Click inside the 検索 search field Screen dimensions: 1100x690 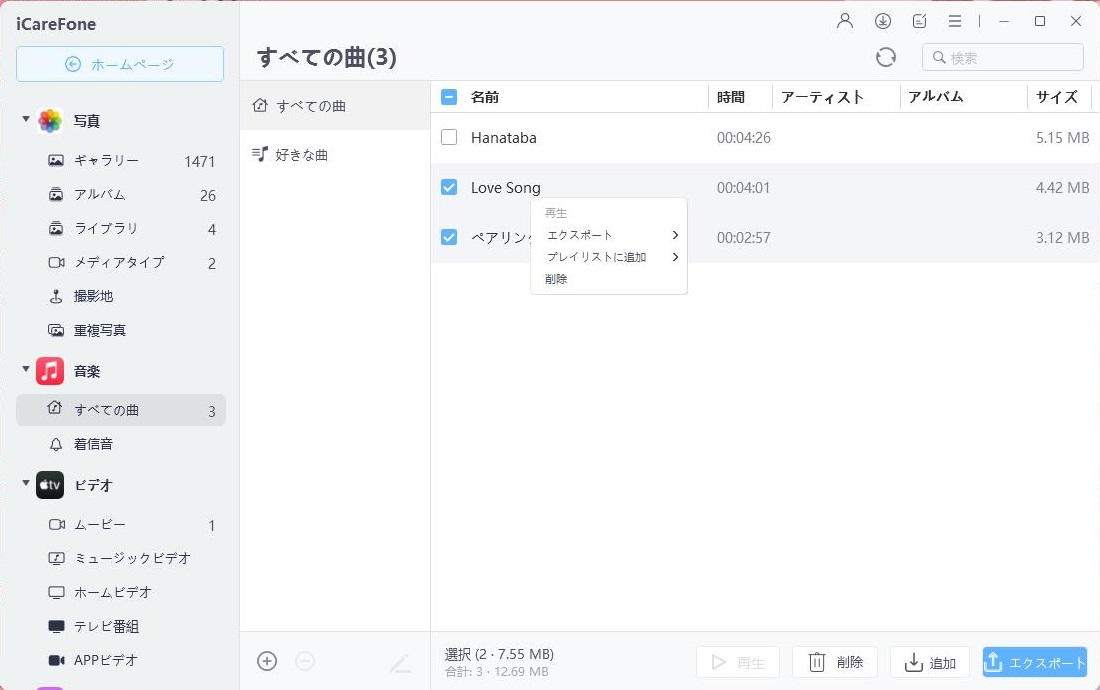[1002, 58]
